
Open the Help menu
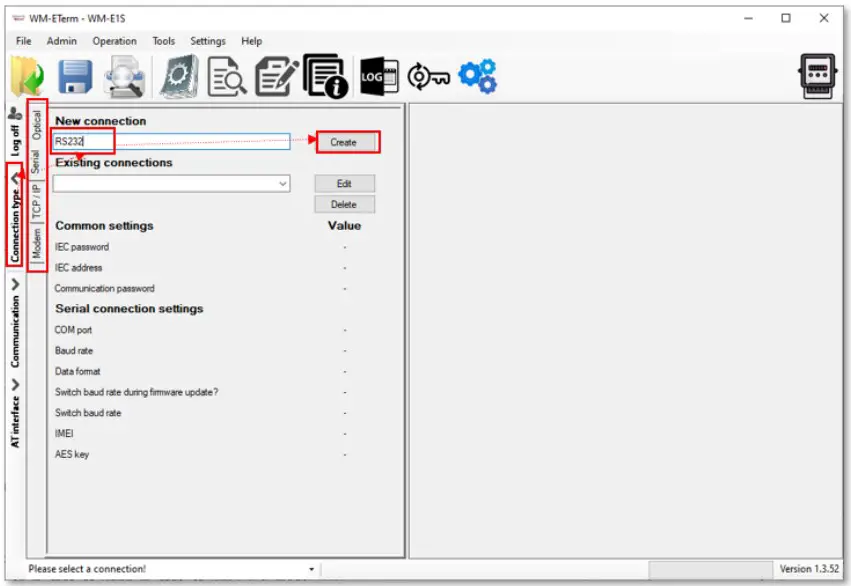251,41
